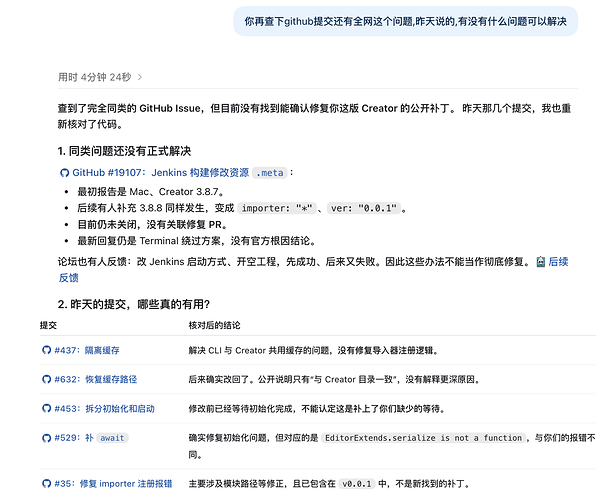Click heading 2. 昨天的提交，哪些真的有用?
The width and height of the screenshot is (607, 499).
134,305
